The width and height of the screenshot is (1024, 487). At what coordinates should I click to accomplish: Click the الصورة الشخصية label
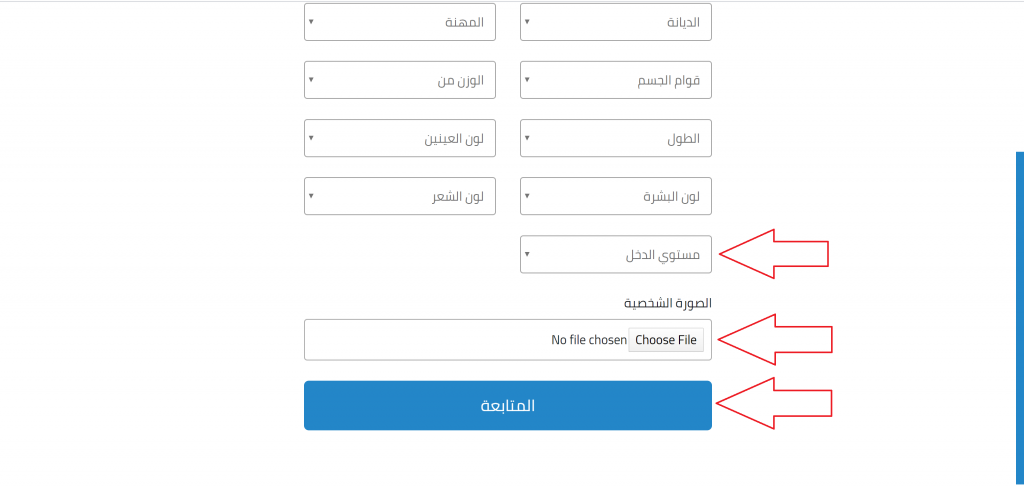(x=668, y=303)
